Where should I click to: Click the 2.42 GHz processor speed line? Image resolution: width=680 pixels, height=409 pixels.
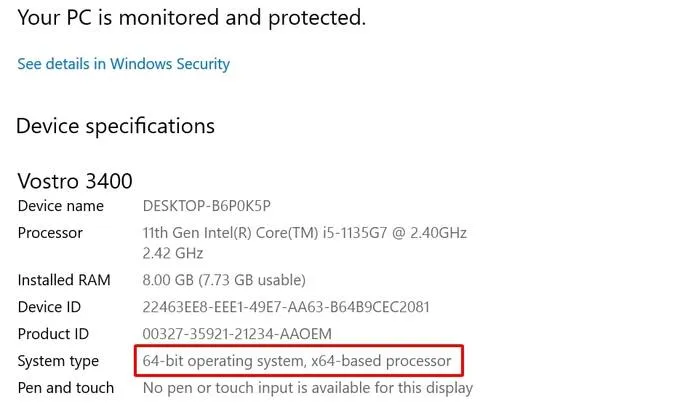[x=173, y=253]
